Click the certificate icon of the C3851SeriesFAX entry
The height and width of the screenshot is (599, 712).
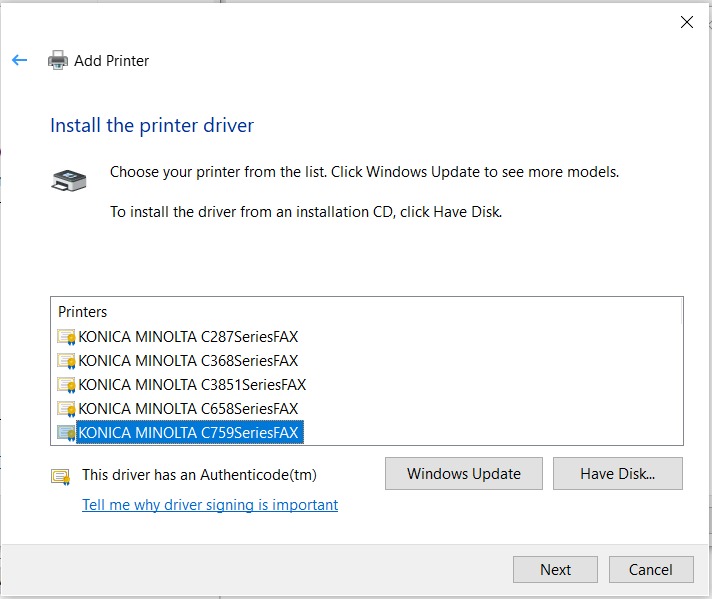pos(67,385)
